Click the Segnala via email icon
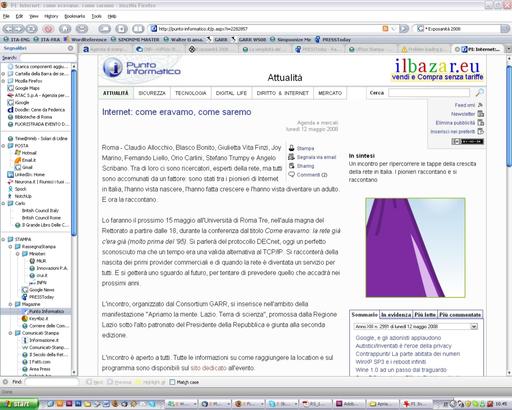 pos(292,157)
